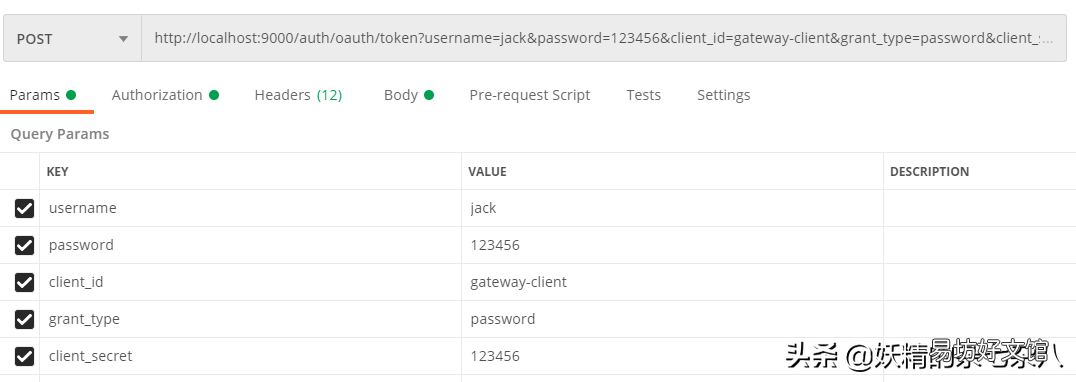Image resolution: width=1076 pixels, height=382 pixels.
Task: Click description cell of username row
Action: 979,208
